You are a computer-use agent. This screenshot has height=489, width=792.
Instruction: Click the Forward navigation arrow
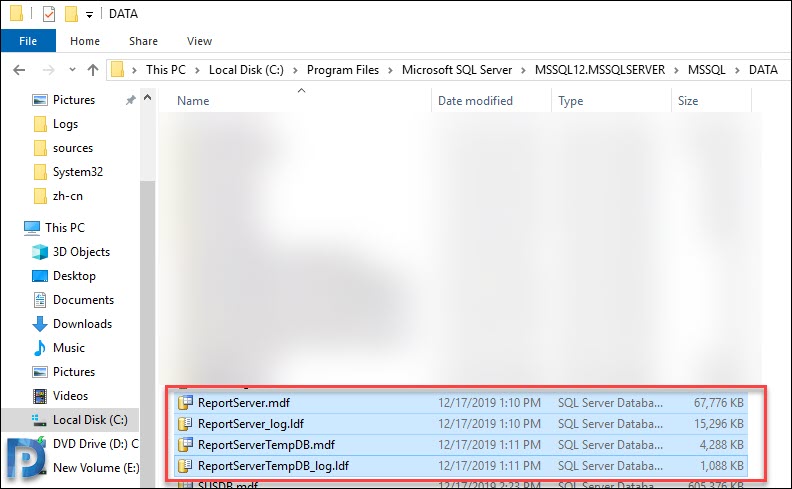pyautogui.click(x=48, y=70)
